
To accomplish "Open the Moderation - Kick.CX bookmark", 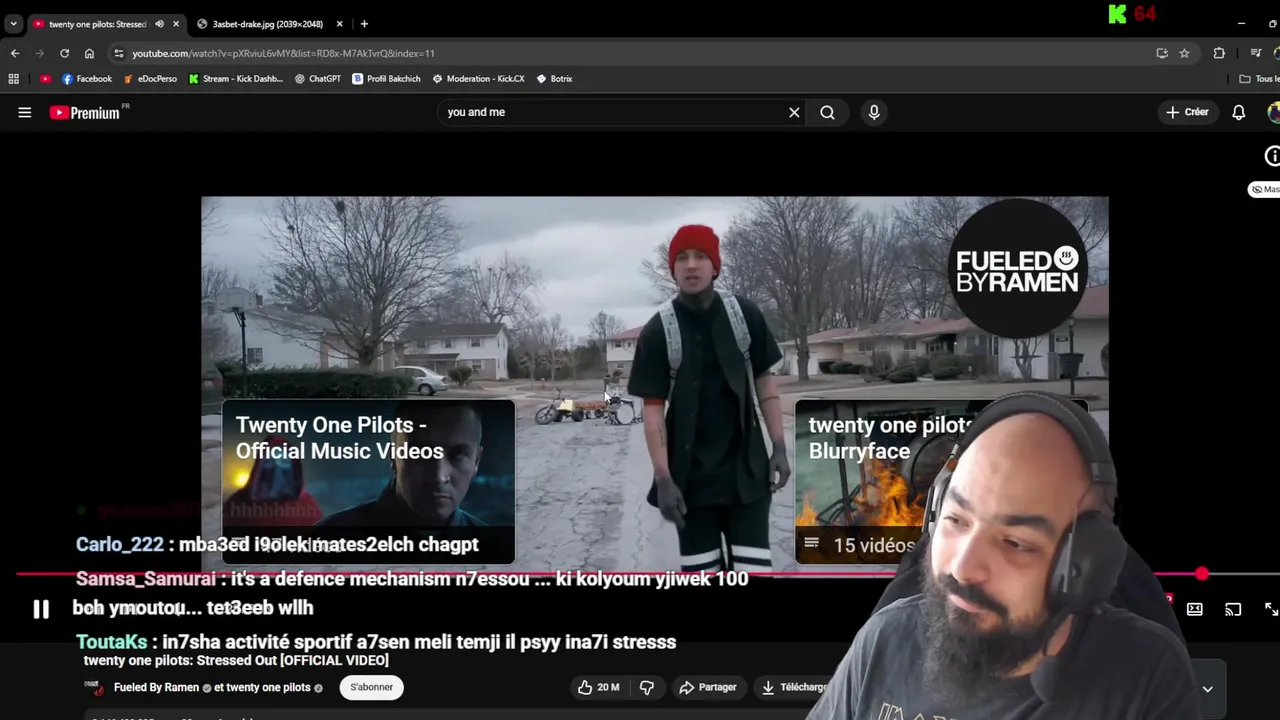I will [x=477, y=79].
